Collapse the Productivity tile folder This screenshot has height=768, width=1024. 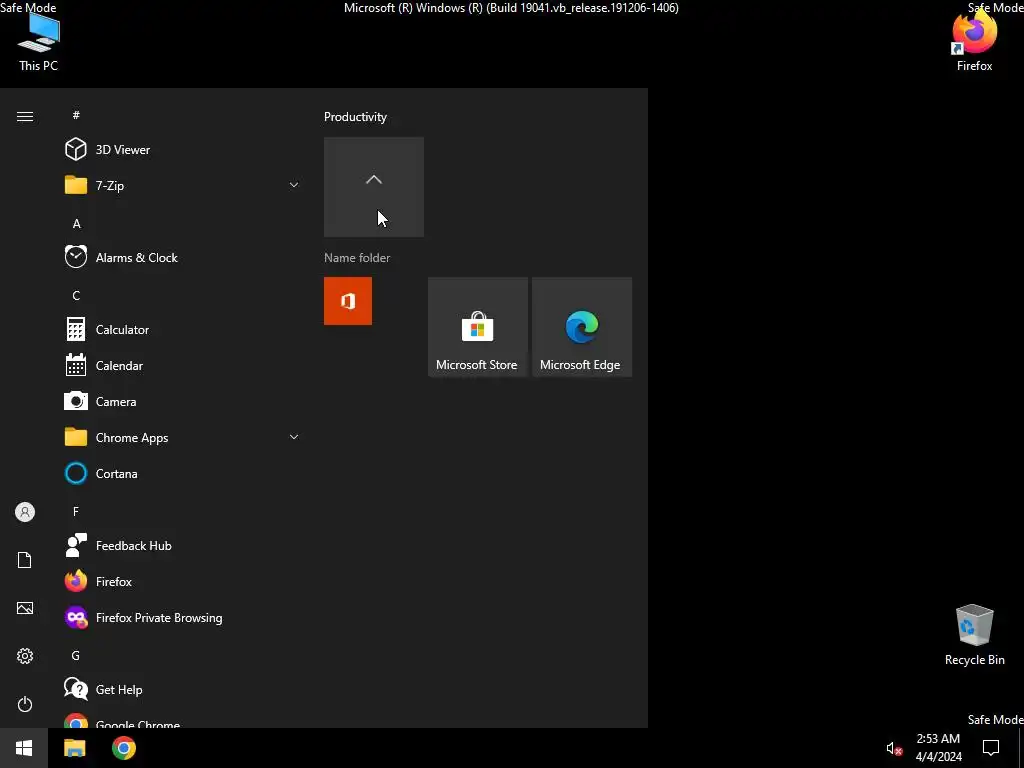coord(374,187)
